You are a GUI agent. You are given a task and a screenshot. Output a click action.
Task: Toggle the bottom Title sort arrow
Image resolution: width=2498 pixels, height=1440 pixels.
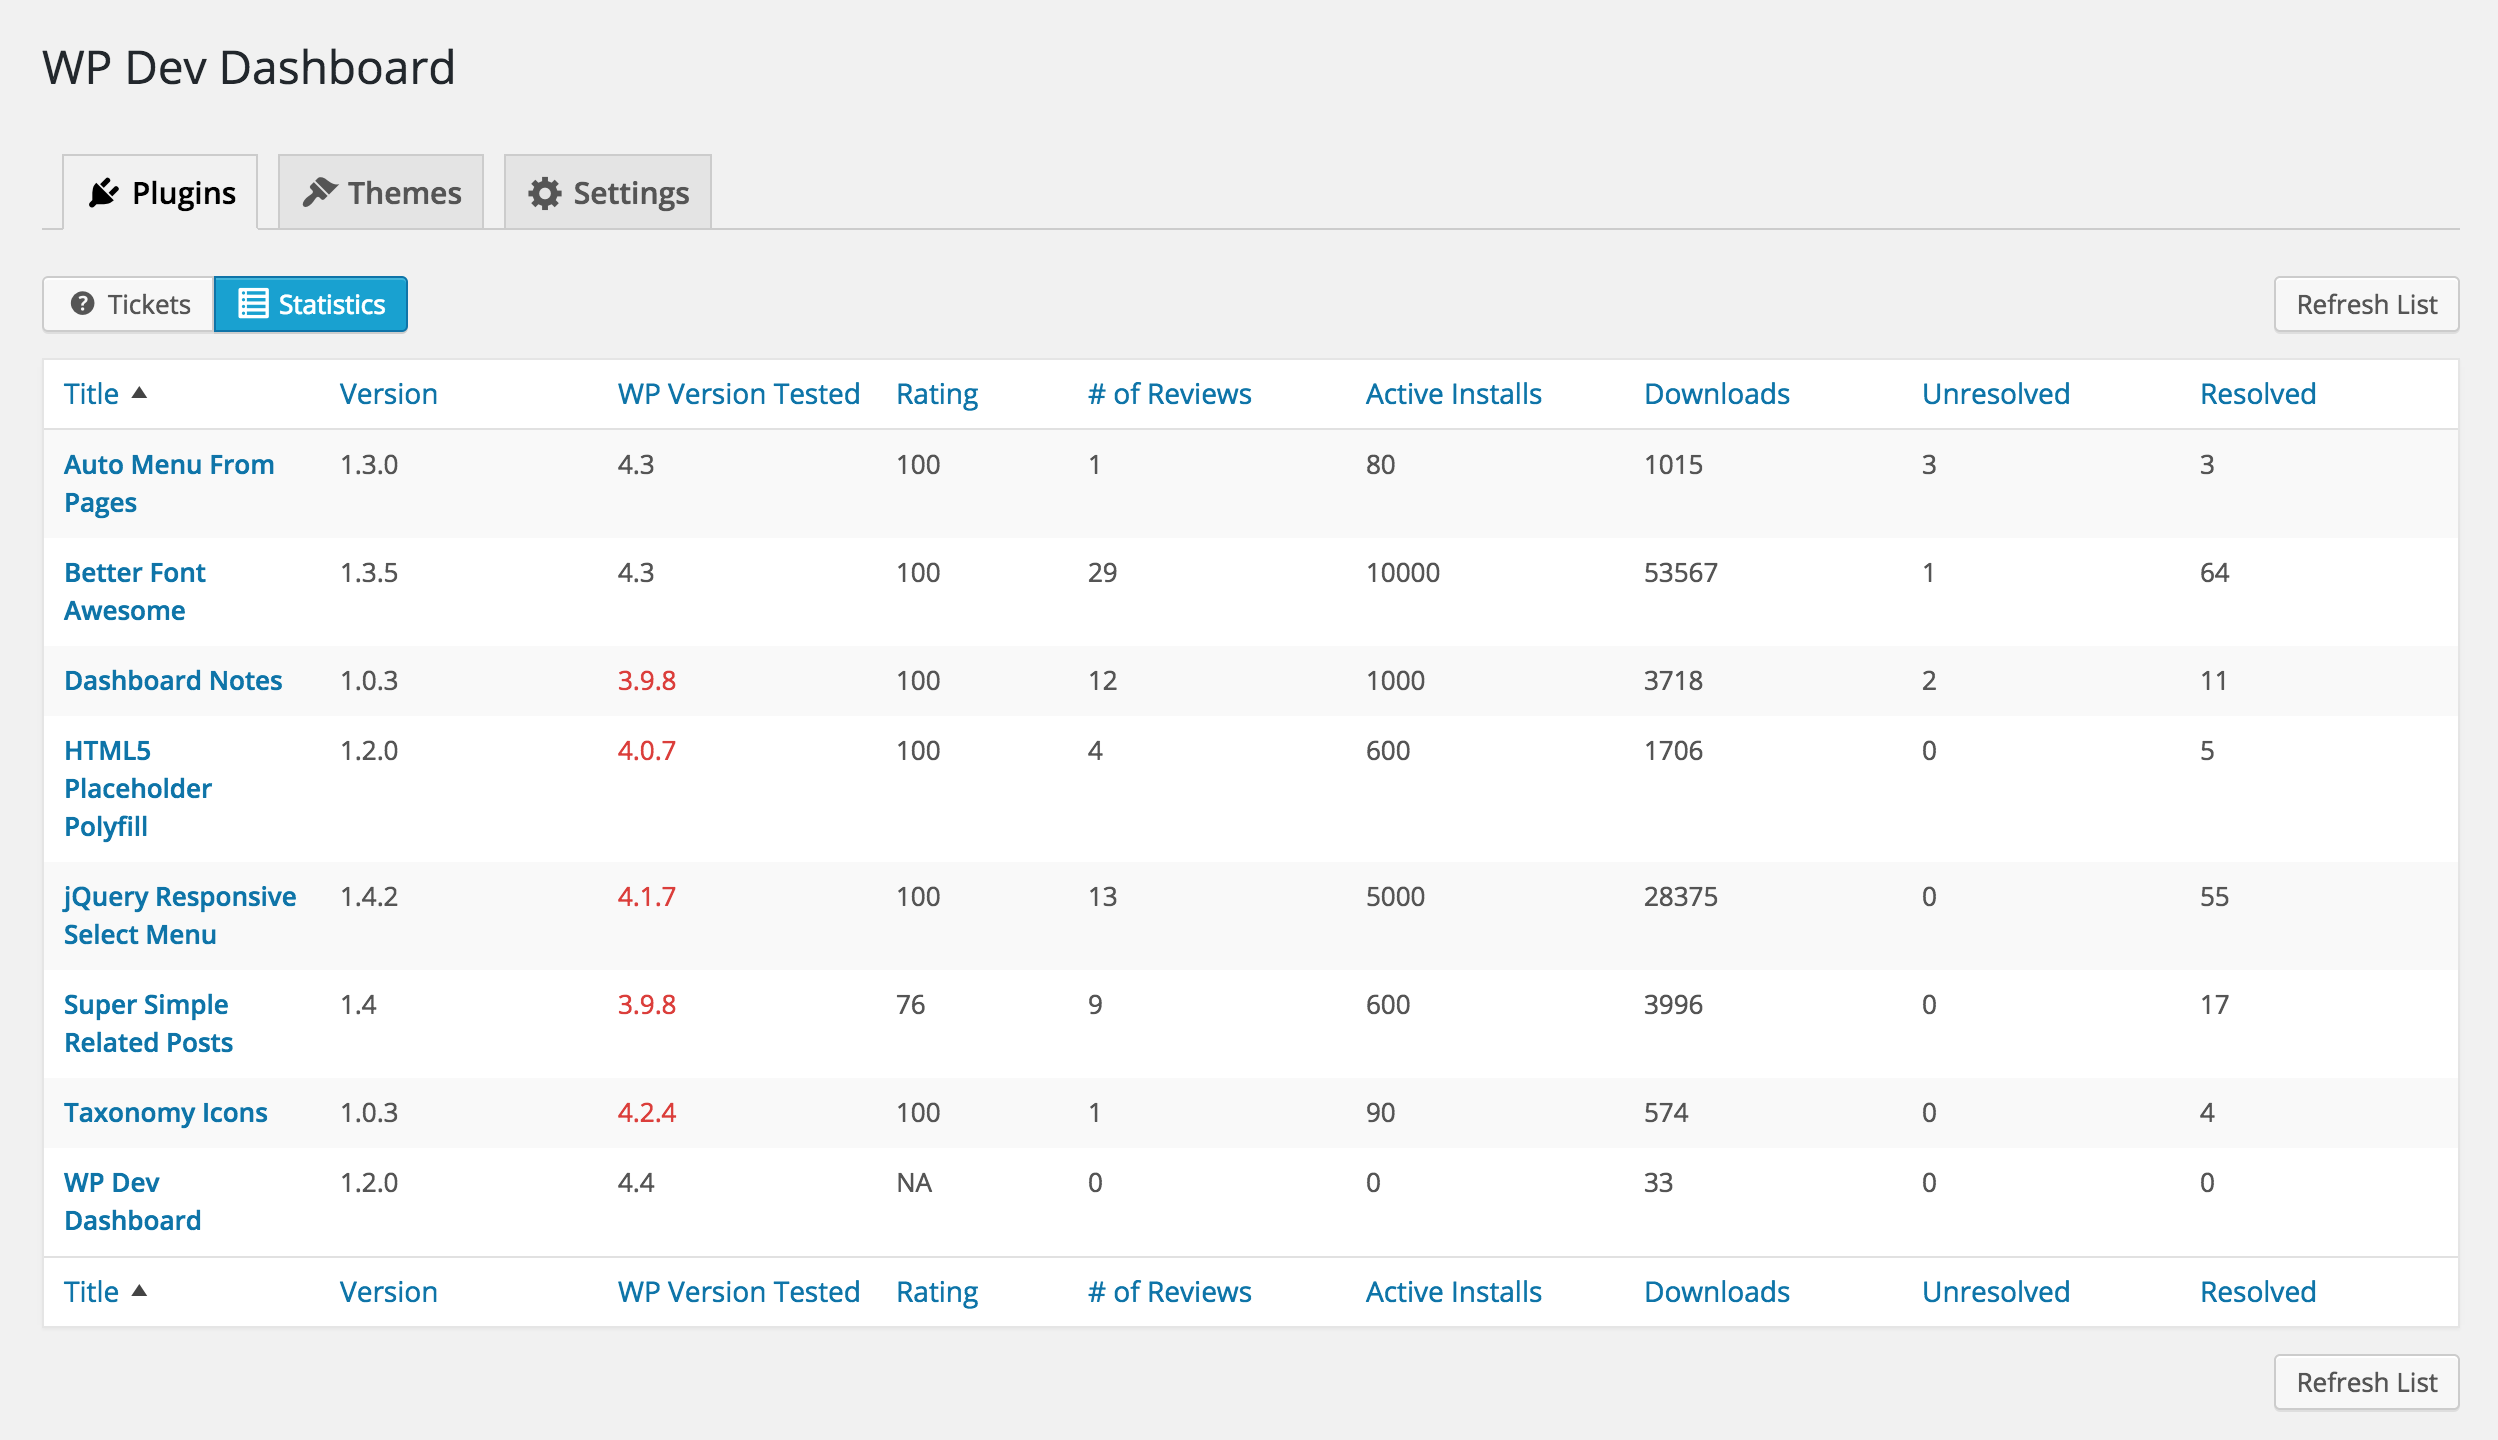point(140,1291)
